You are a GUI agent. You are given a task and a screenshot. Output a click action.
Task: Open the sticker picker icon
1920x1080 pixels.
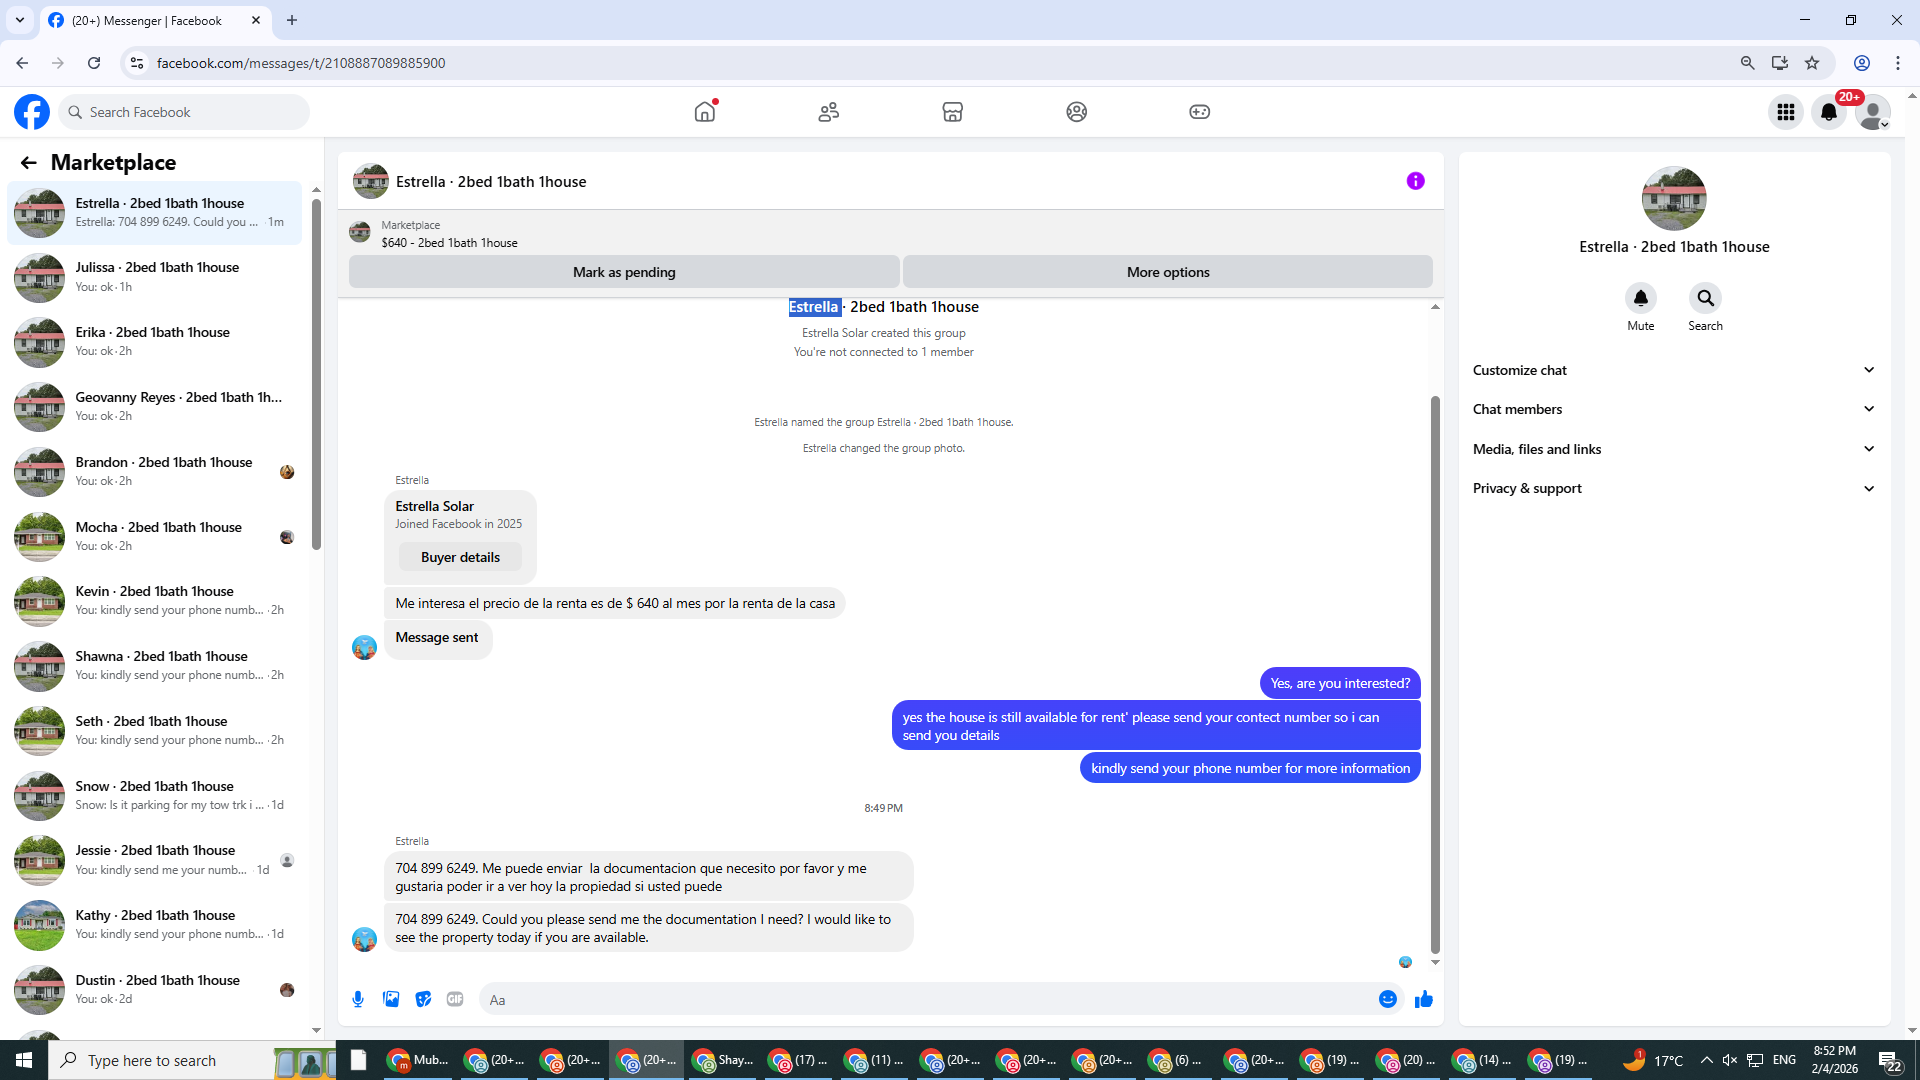point(423,999)
